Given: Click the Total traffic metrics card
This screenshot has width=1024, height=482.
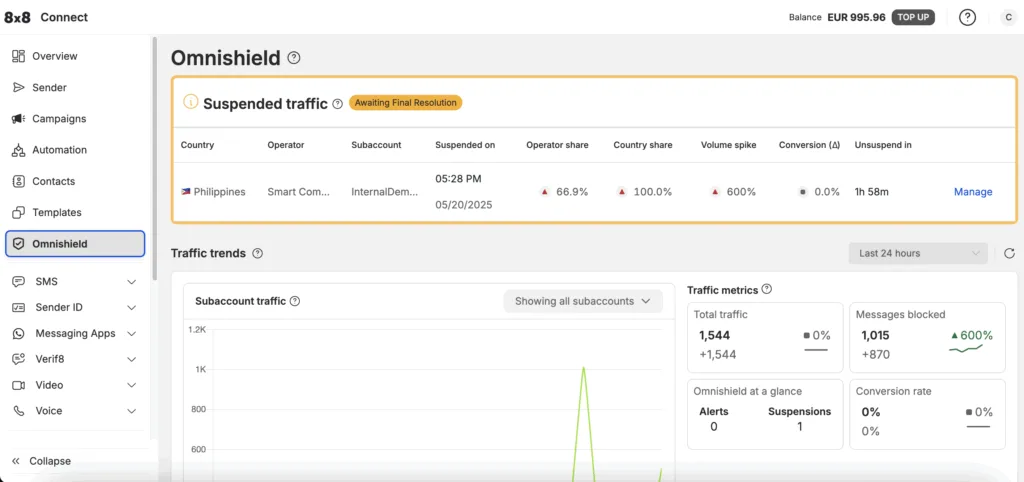Looking at the screenshot, I should (765, 338).
